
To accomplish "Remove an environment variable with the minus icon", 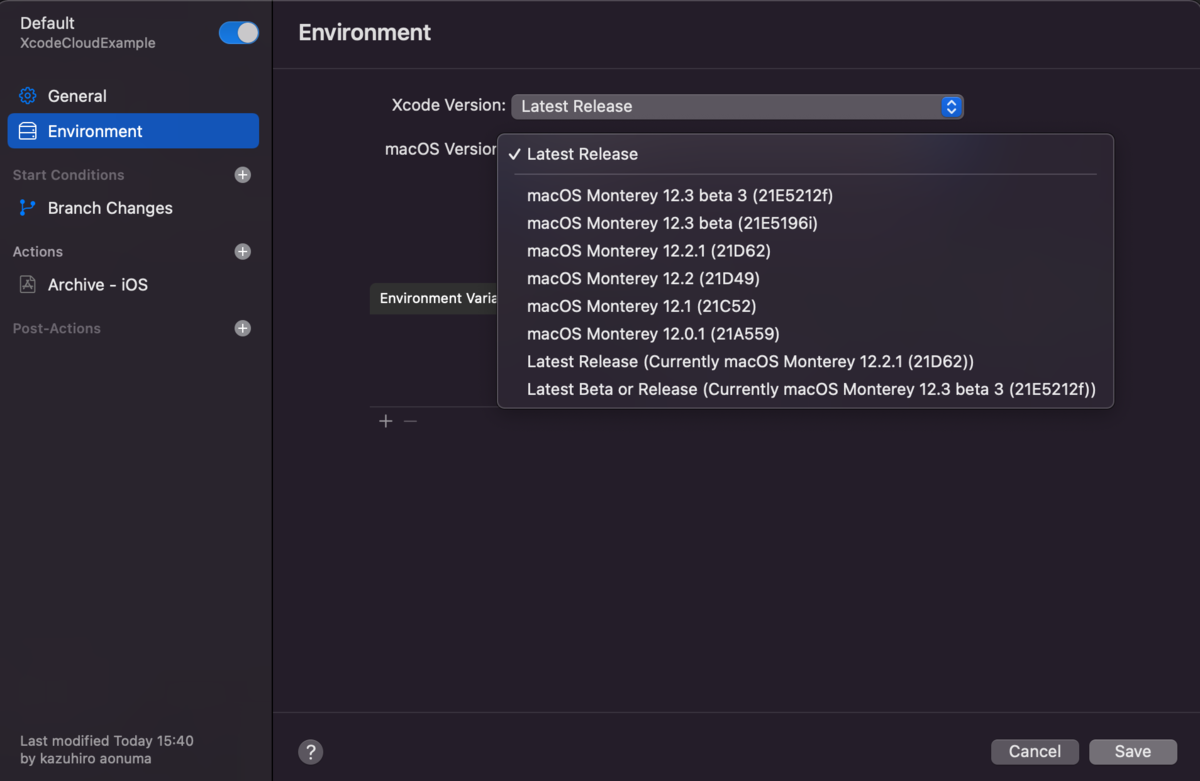I will coord(409,421).
